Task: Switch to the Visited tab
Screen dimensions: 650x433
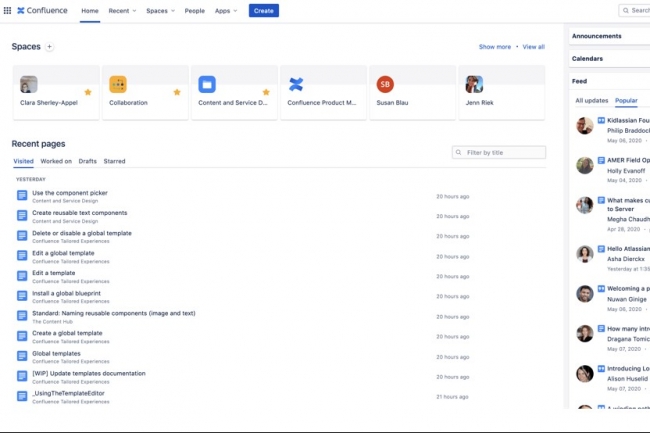Action: point(24,161)
